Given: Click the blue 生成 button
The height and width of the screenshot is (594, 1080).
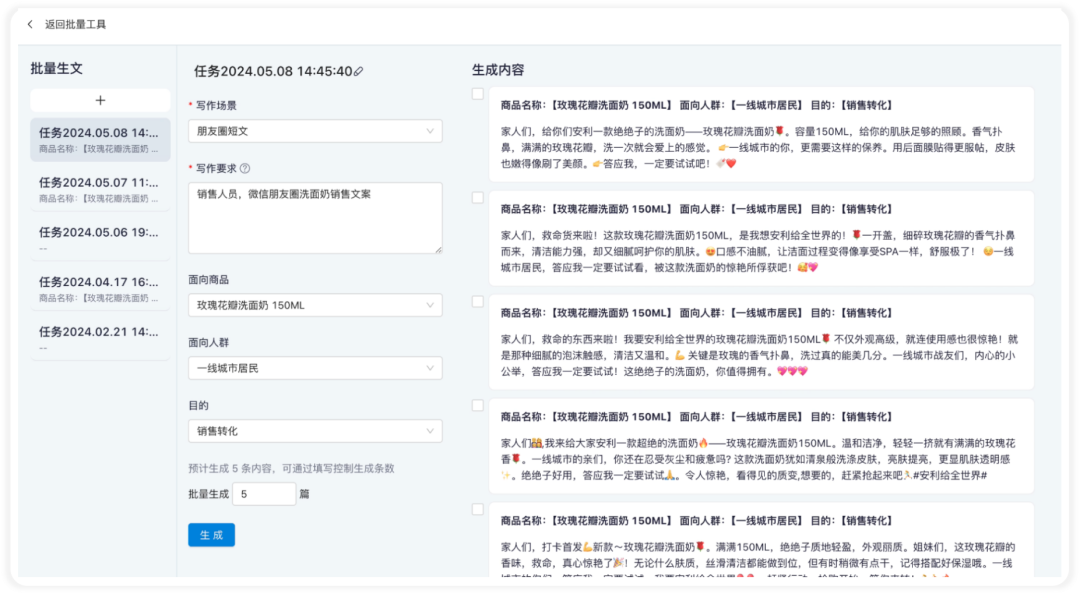Looking at the screenshot, I should [x=211, y=535].
